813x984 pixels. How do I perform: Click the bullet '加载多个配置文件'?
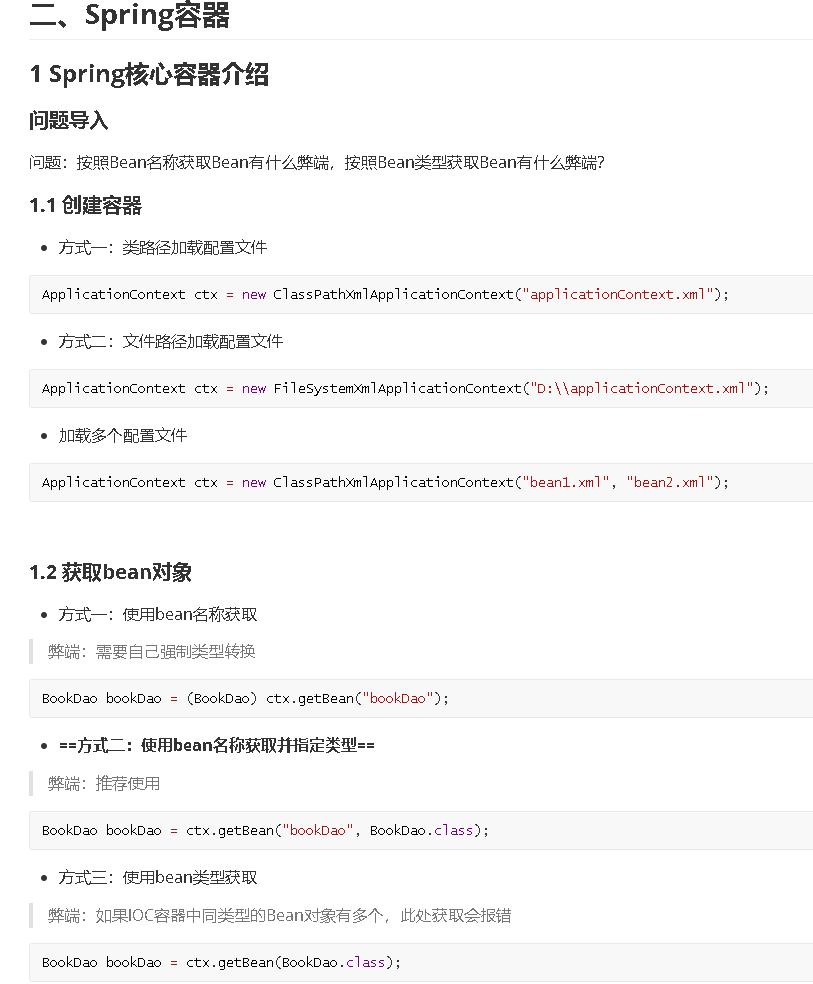(123, 436)
